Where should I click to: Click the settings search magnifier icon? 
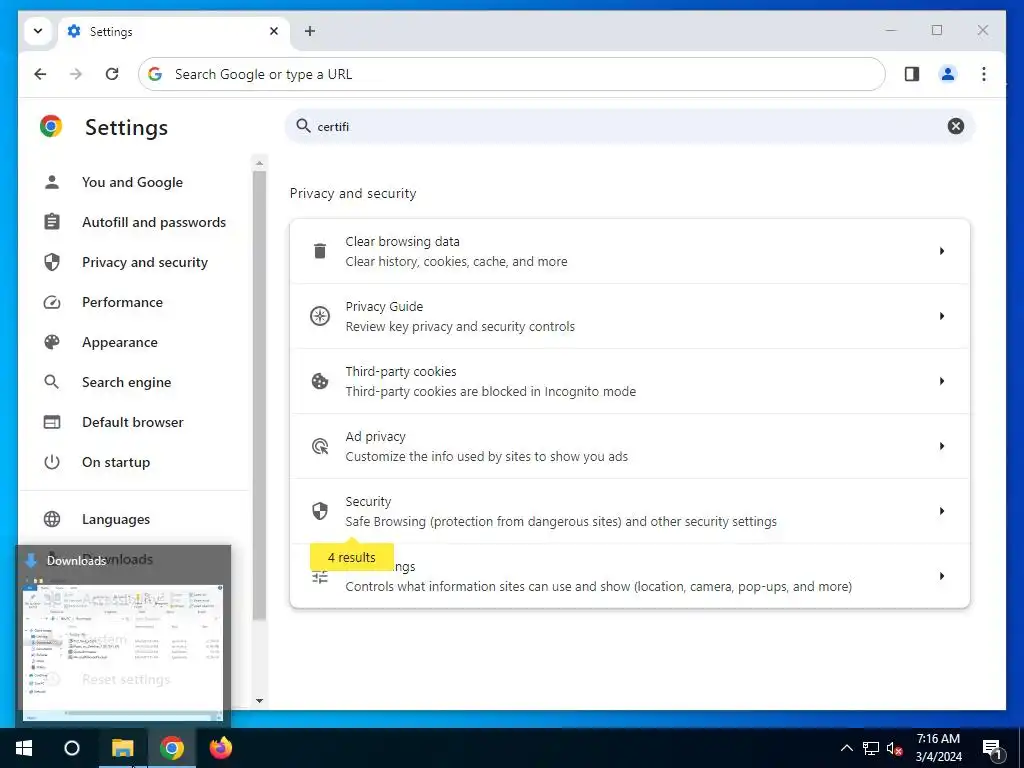point(303,126)
